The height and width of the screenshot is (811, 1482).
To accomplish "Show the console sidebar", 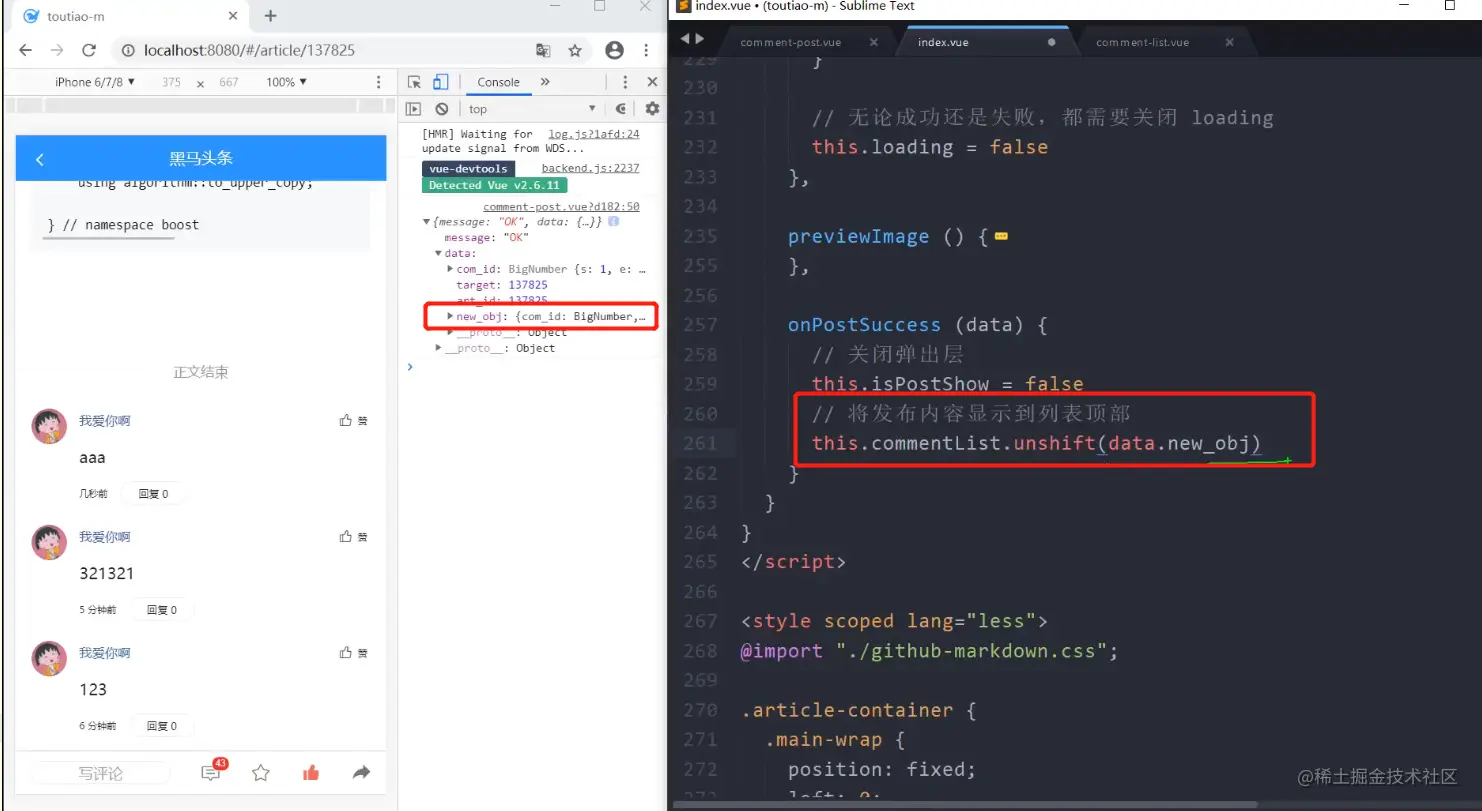I will coord(414,109).
